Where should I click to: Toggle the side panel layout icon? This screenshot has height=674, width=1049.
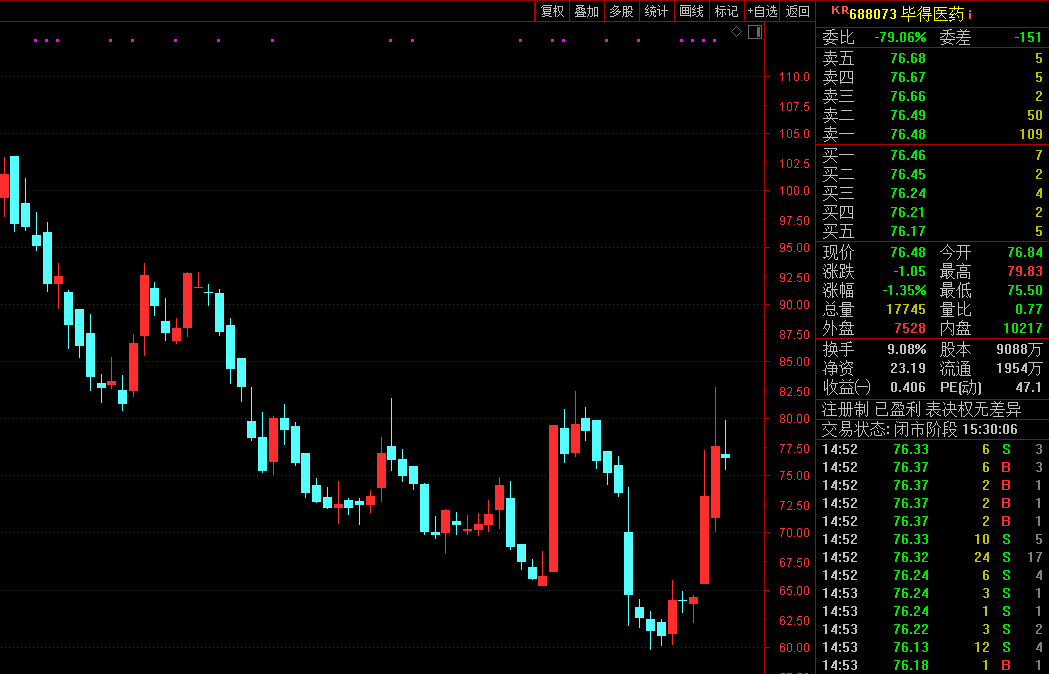coord(755,32)
